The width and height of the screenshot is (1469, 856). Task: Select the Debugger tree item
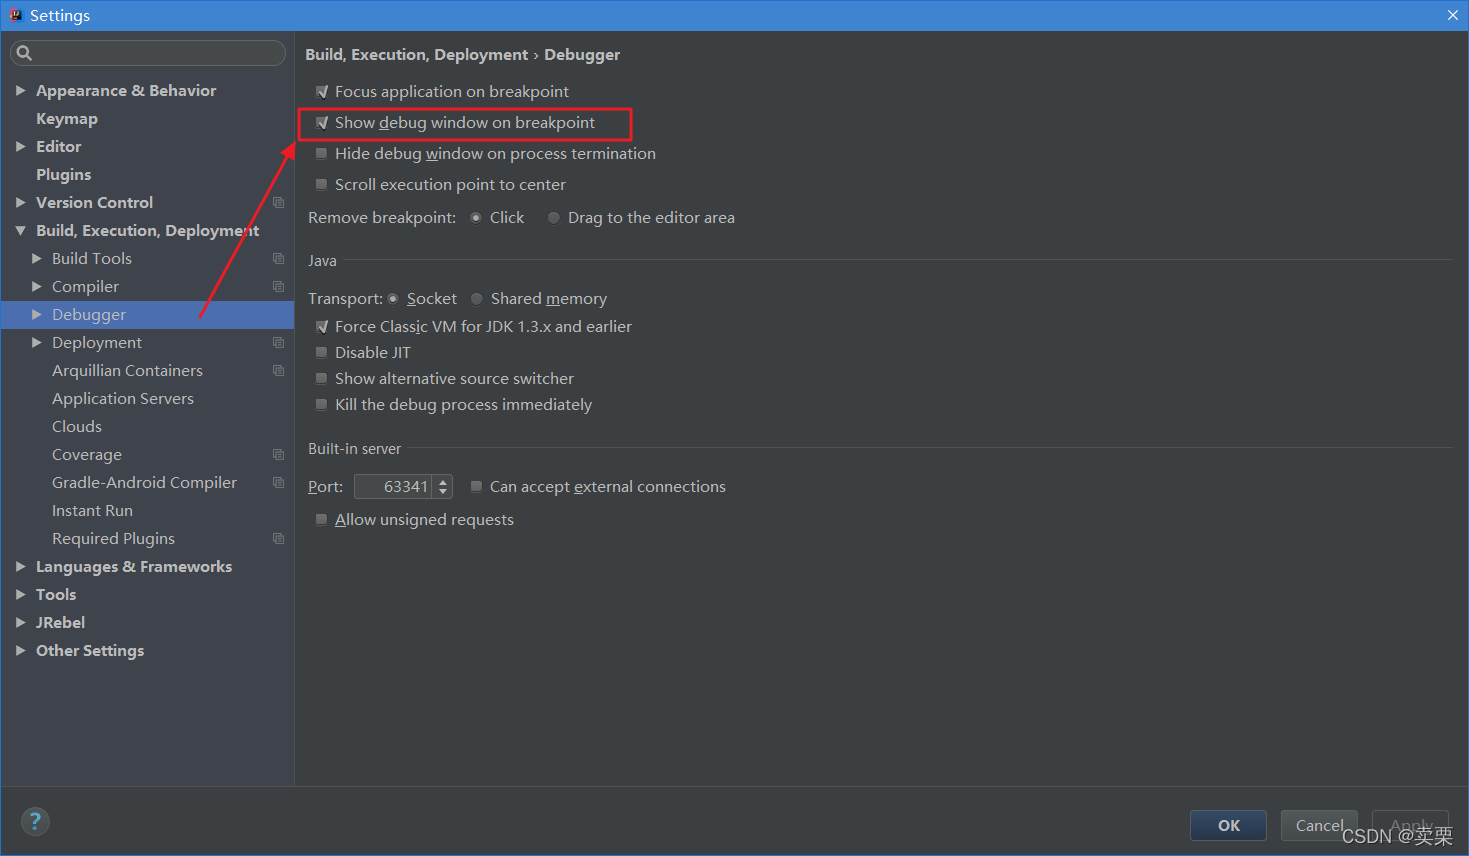(147, 315)
